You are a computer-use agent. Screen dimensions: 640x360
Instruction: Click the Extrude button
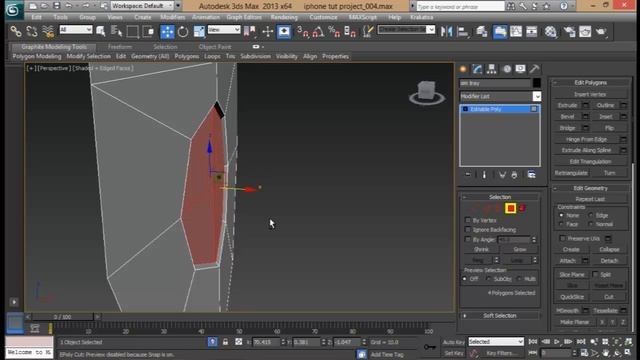[x=567, y=105]
